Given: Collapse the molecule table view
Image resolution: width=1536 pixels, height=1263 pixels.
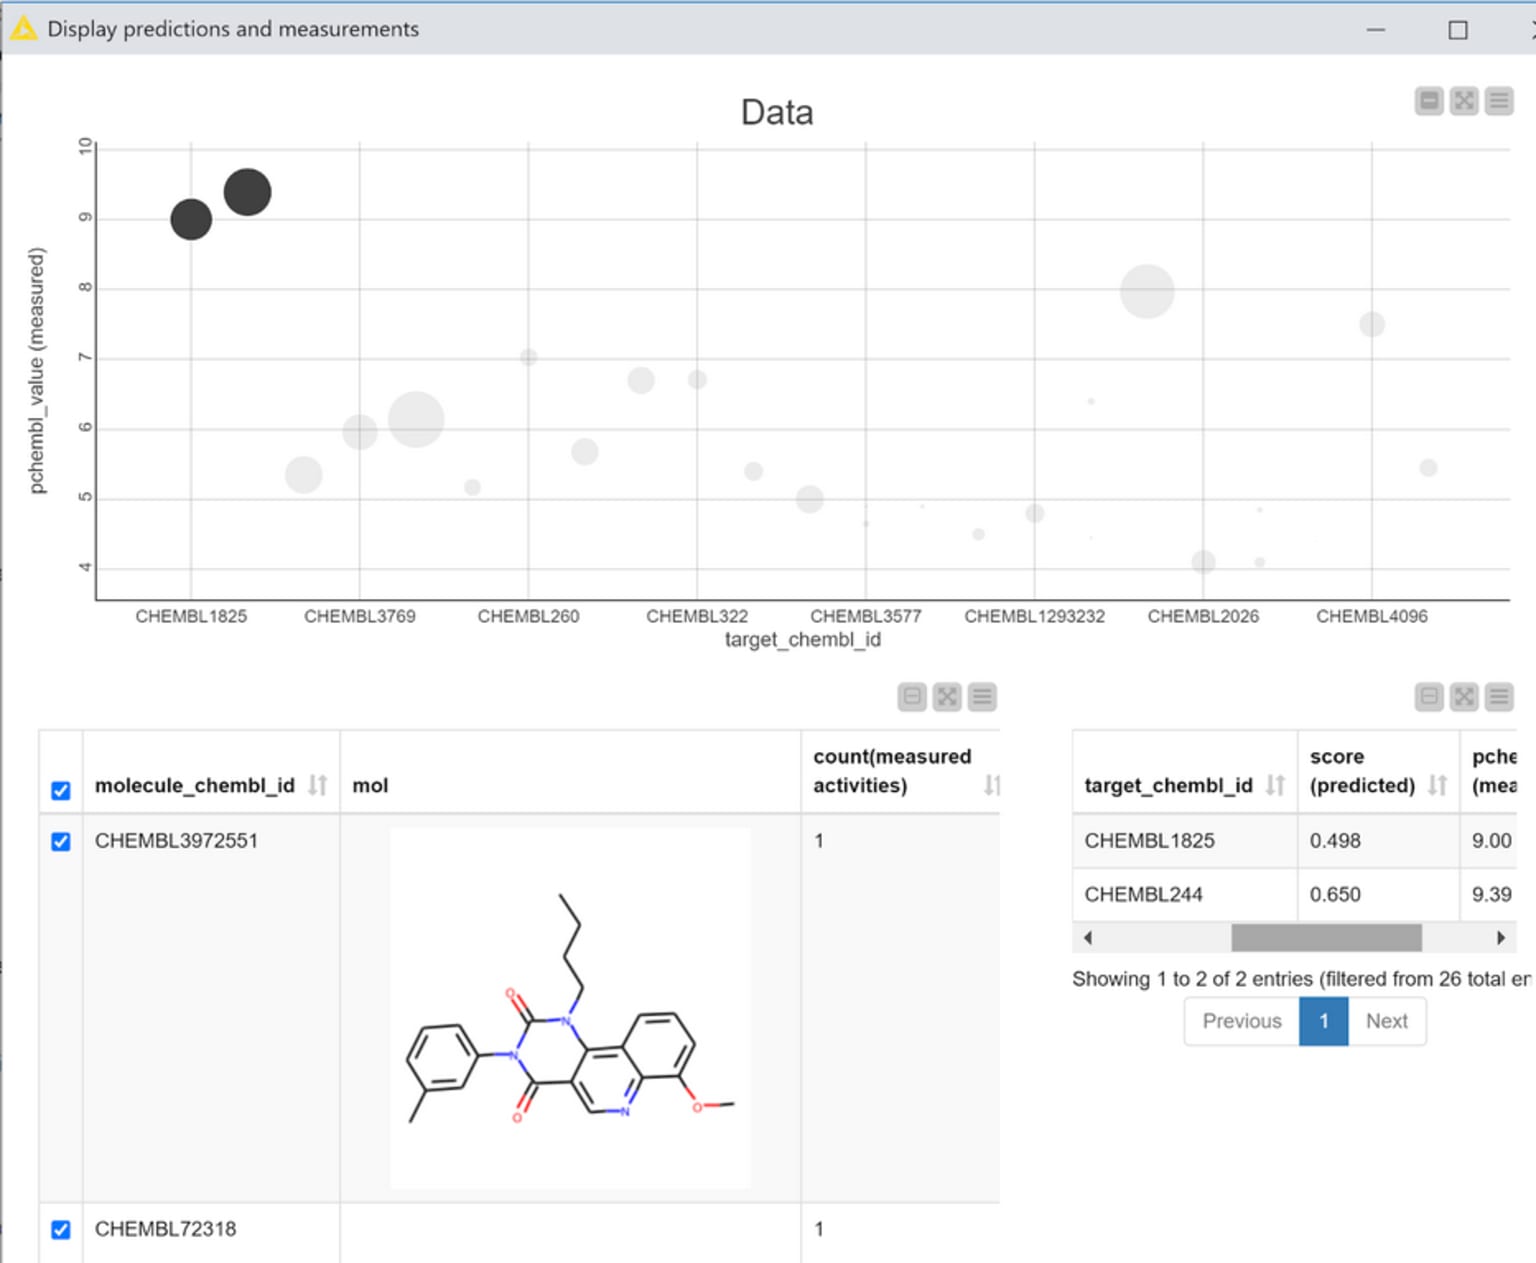Looking at the screenshot, I should [911, 697].
